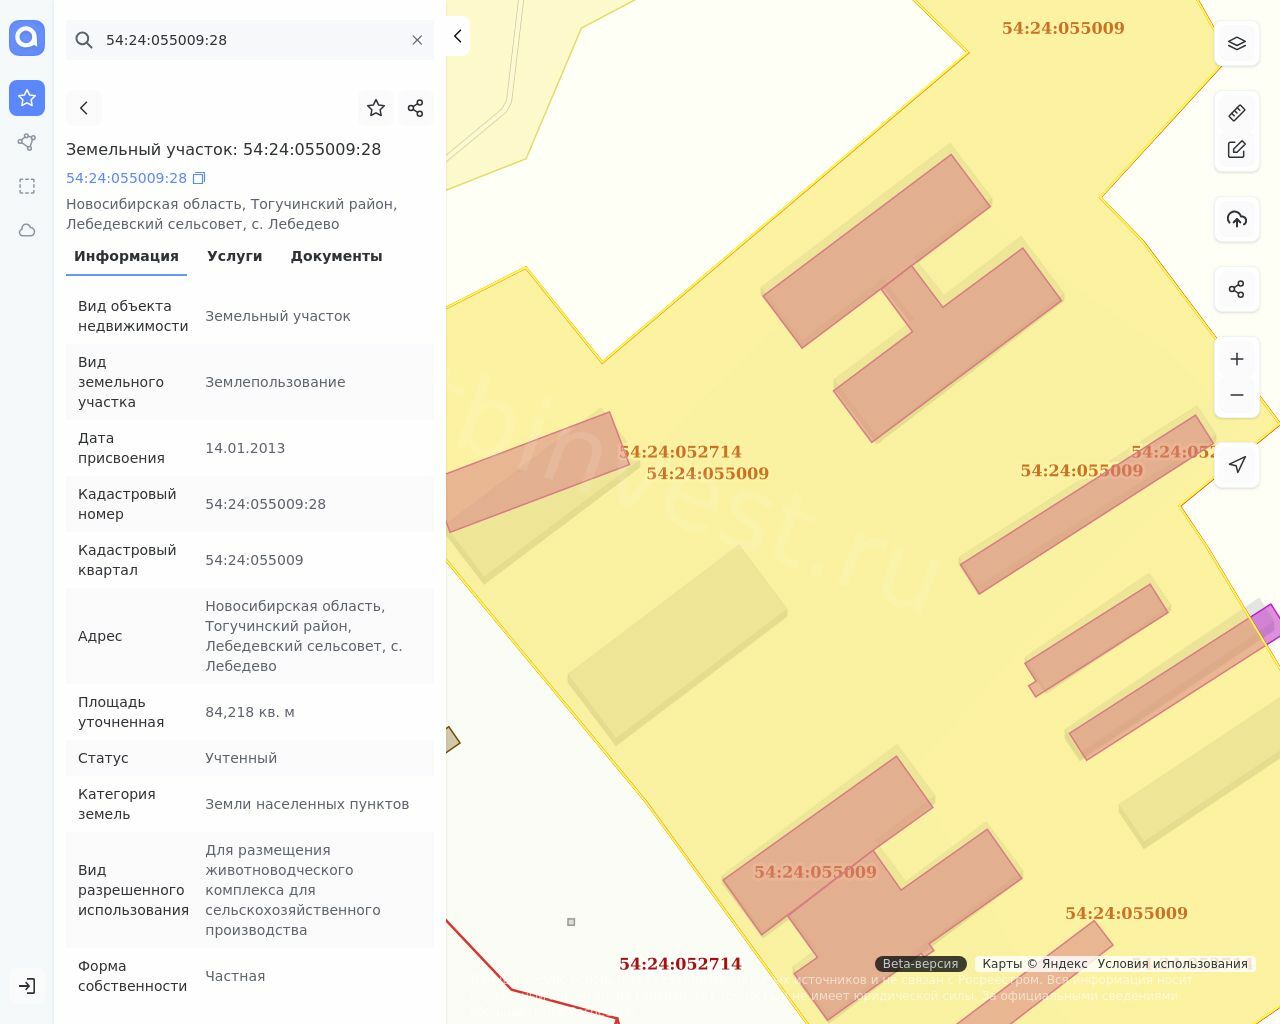The image size is (1280, 1024).
Task: Open the Документы tab
Action: pos(336,256)
